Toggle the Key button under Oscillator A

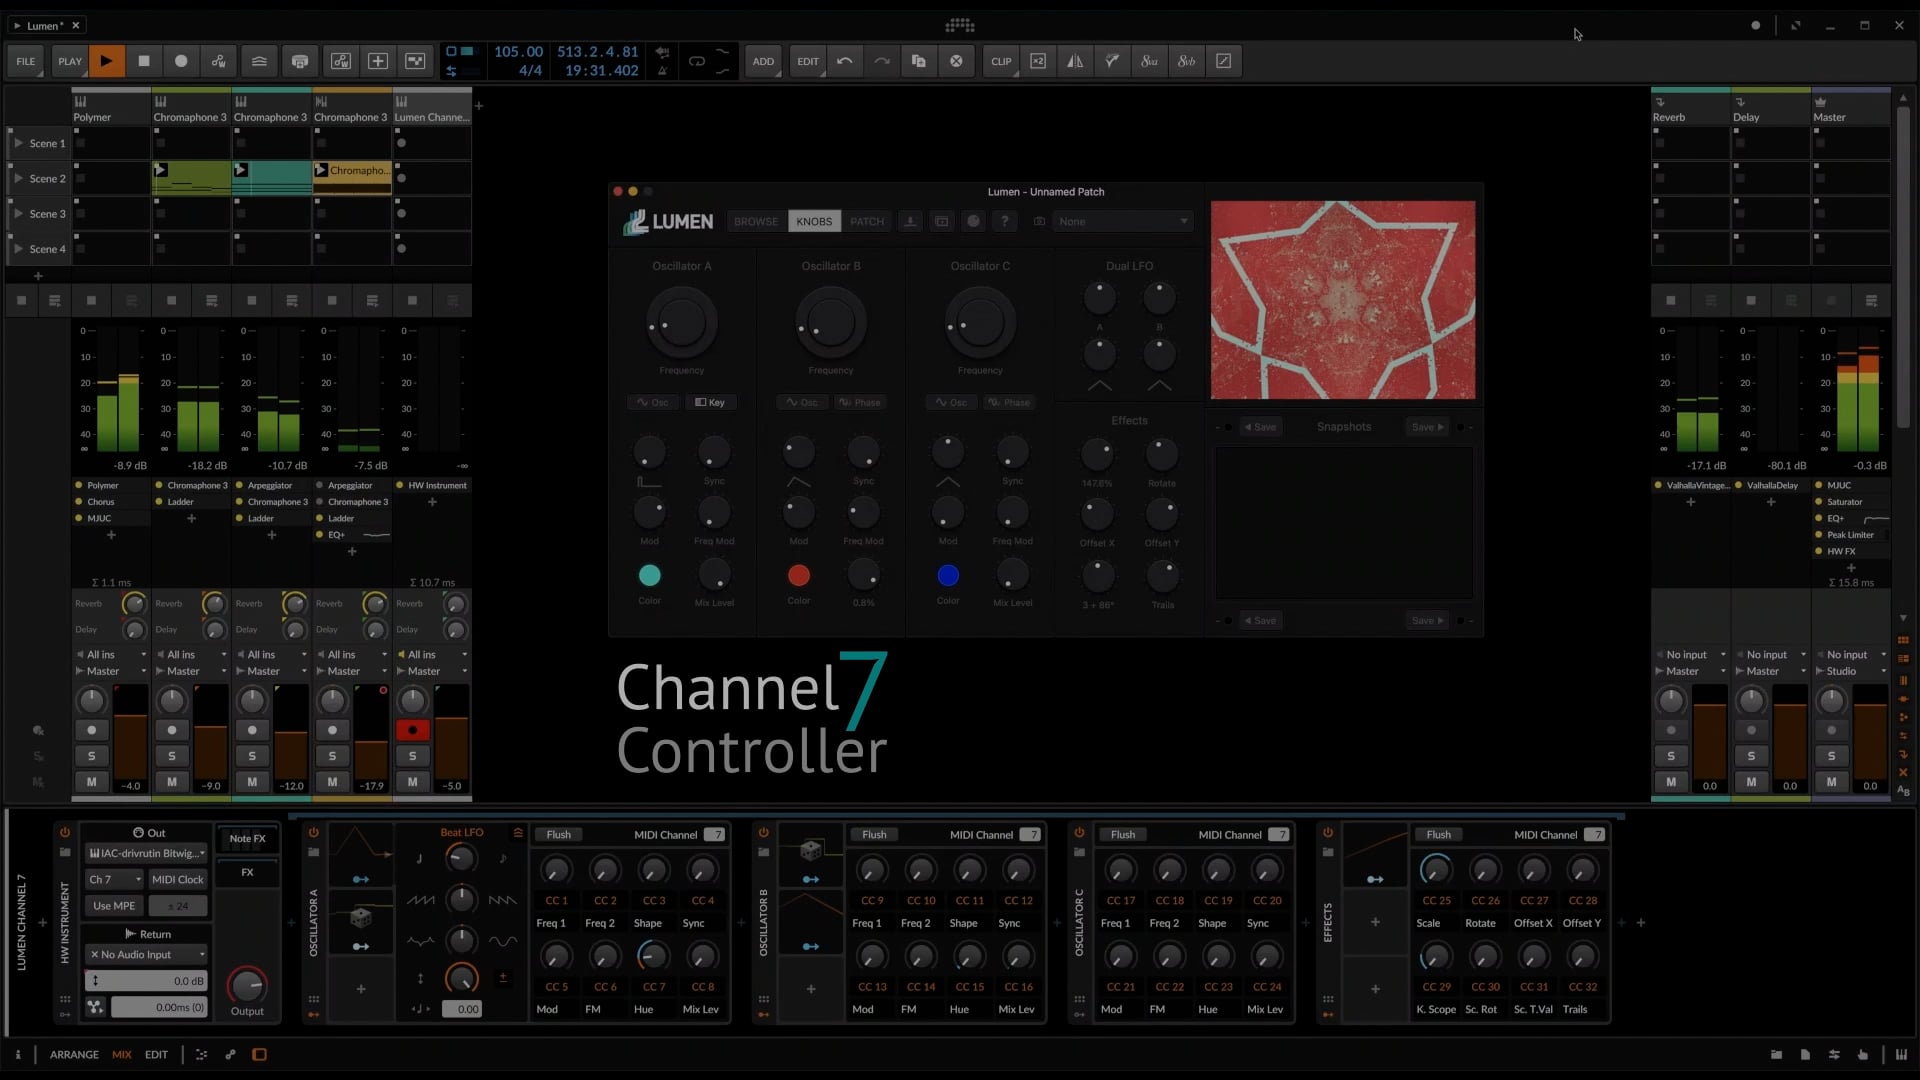[x=710, y=402]
